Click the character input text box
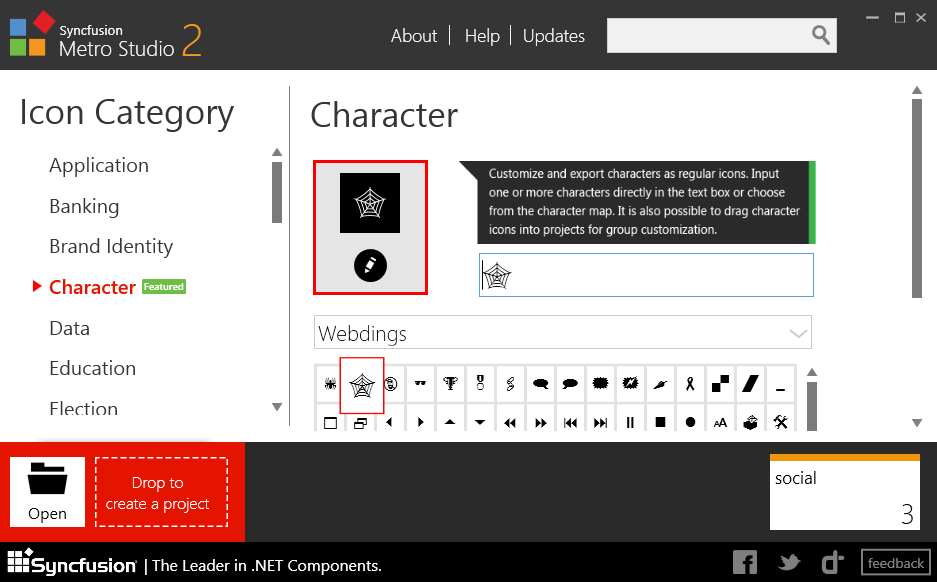This screenshot has width=937, height=582. click(646, 275)
